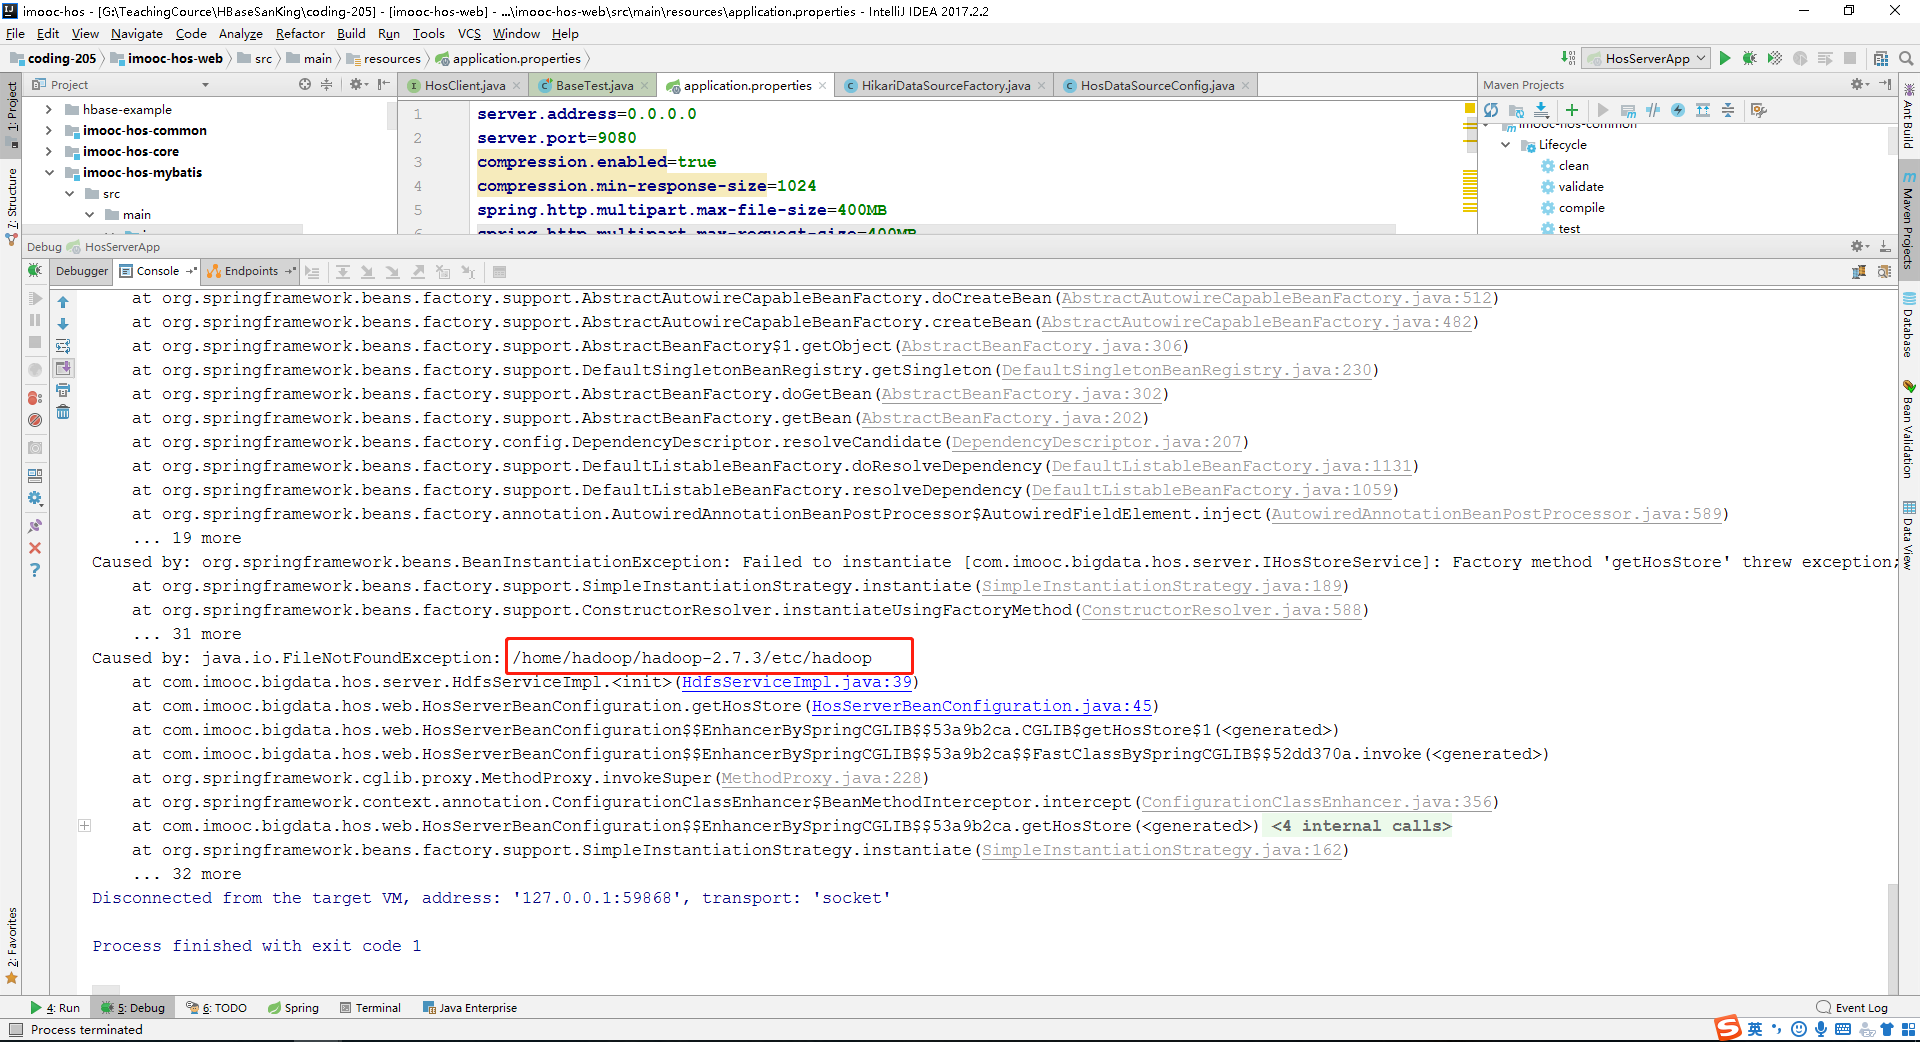Screen dimensions: 1920x1042
Task: Restore debug layout icon
Action: [35, 475]
